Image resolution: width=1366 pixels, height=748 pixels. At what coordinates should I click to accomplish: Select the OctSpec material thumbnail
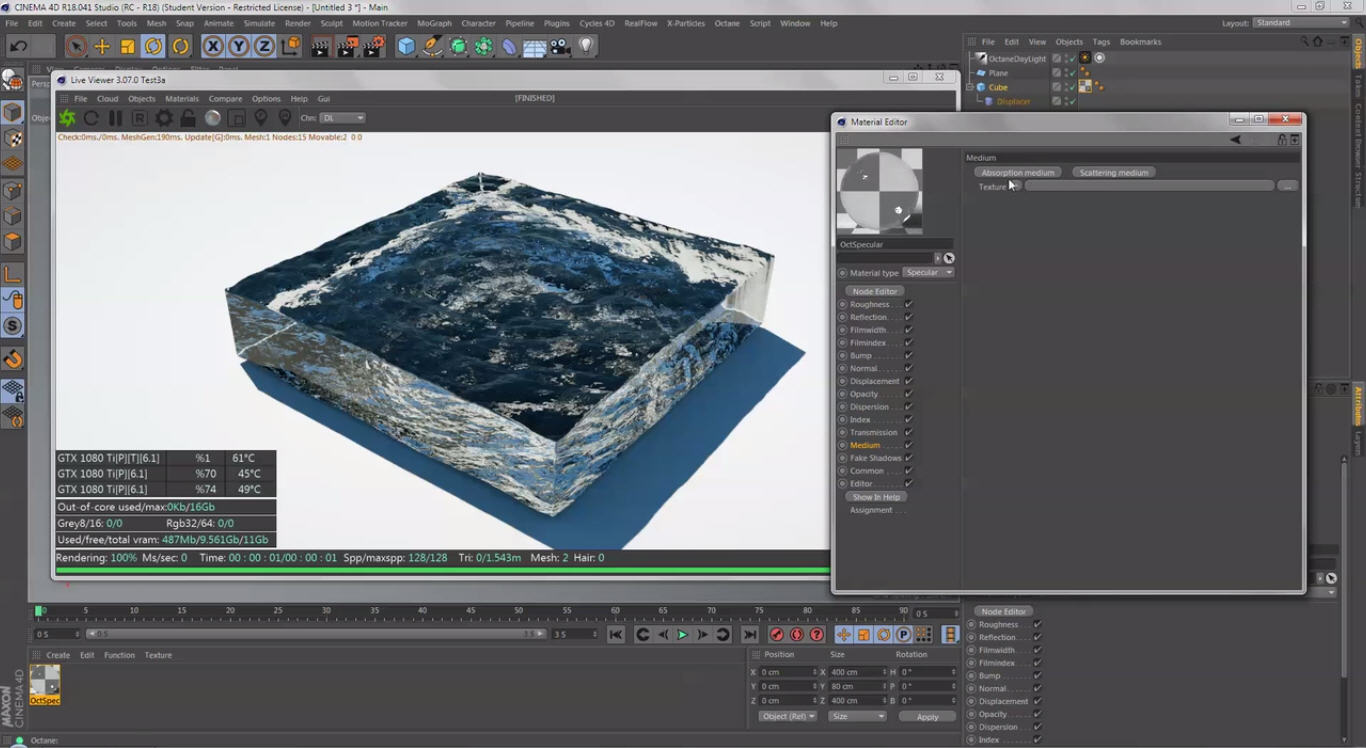coord(44,681)
